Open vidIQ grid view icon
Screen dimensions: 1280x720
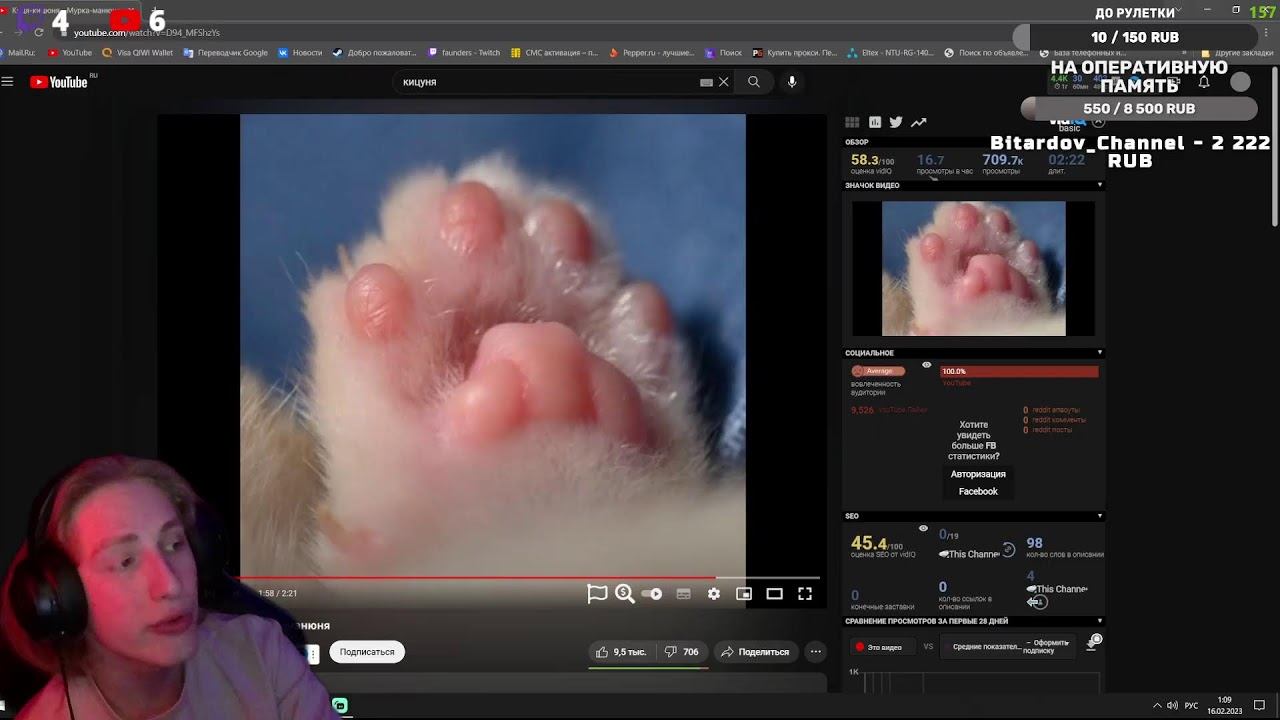click(x=852, y=122)
